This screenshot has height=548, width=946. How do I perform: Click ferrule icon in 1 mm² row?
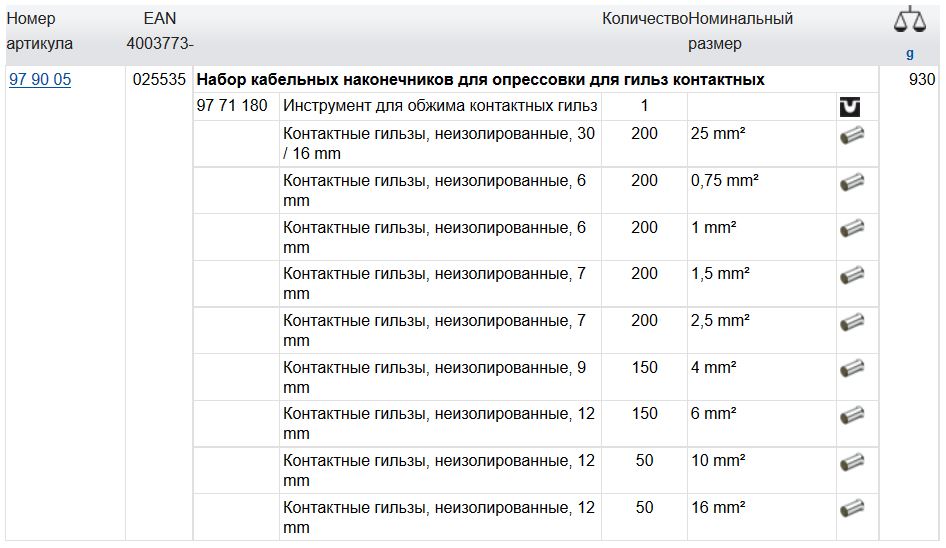pyautogui.click(x=851, y=229)
